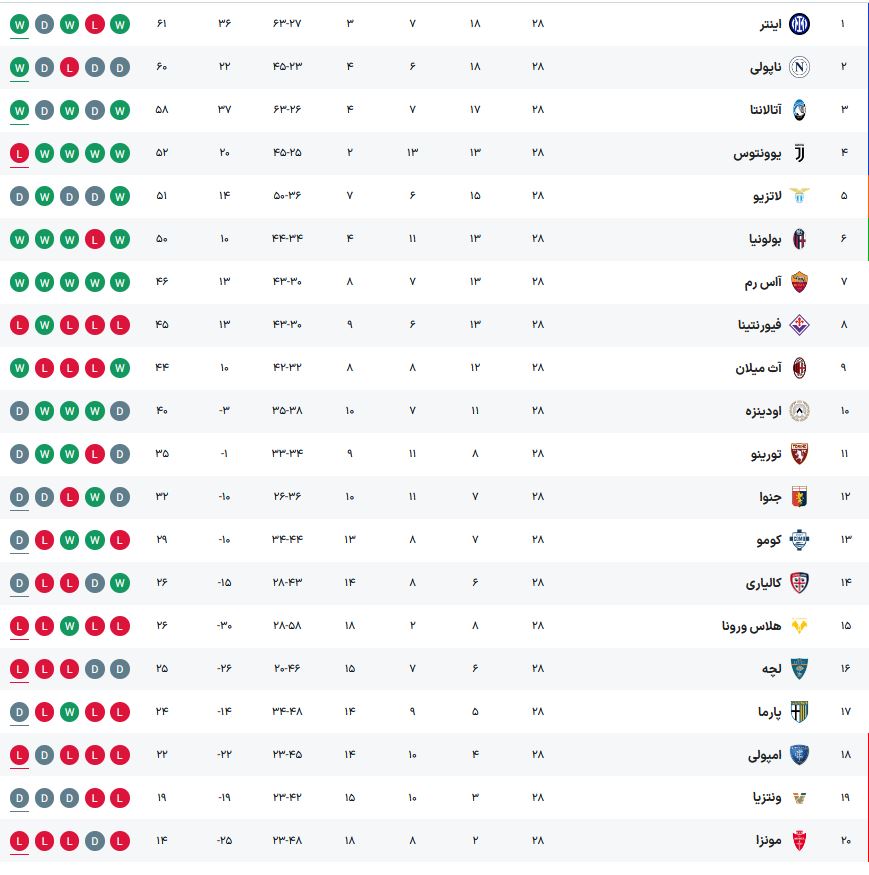Click the Parma club badge

pos(799,711)
